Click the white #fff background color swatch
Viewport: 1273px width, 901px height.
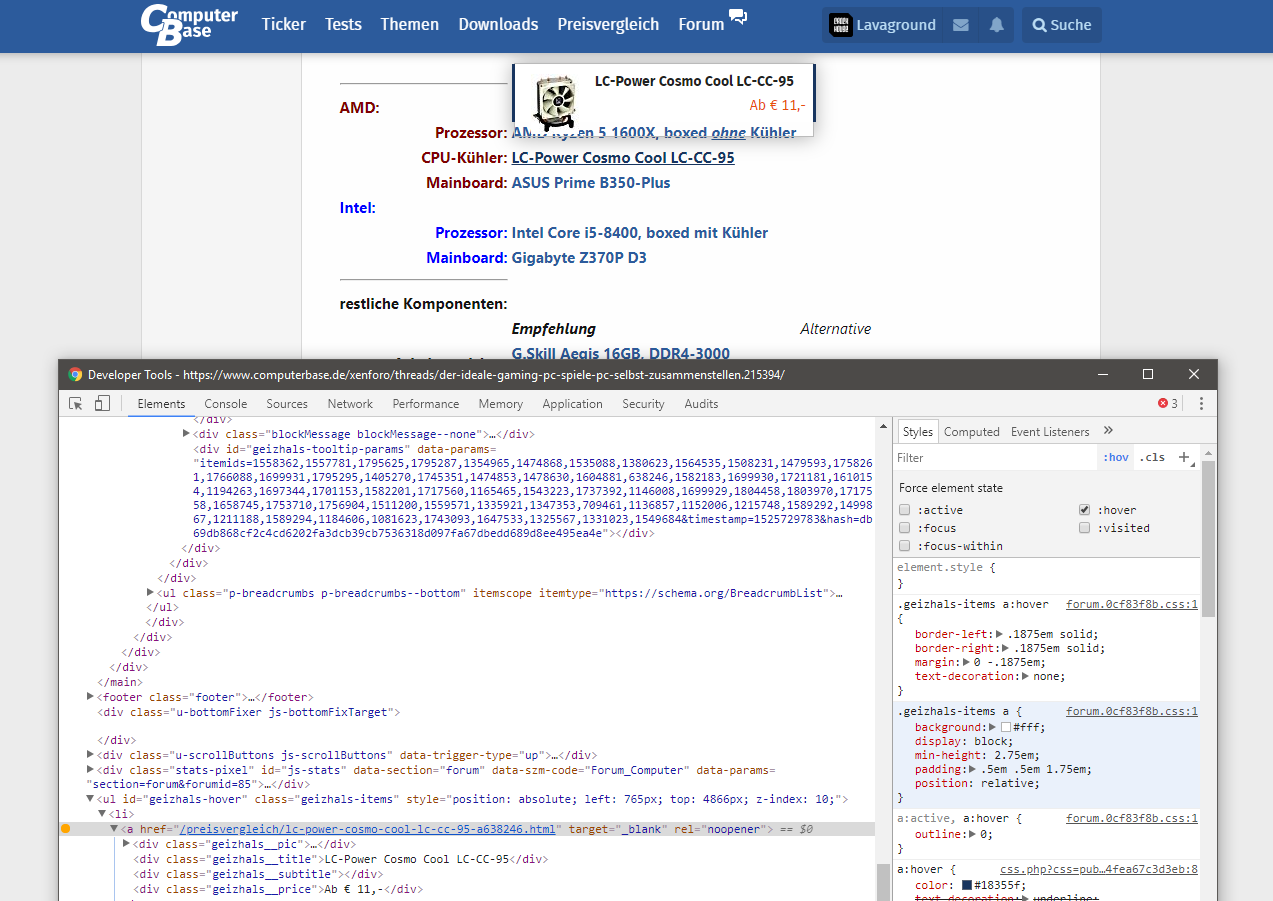pyautogui.click(x=1006, y=727)
